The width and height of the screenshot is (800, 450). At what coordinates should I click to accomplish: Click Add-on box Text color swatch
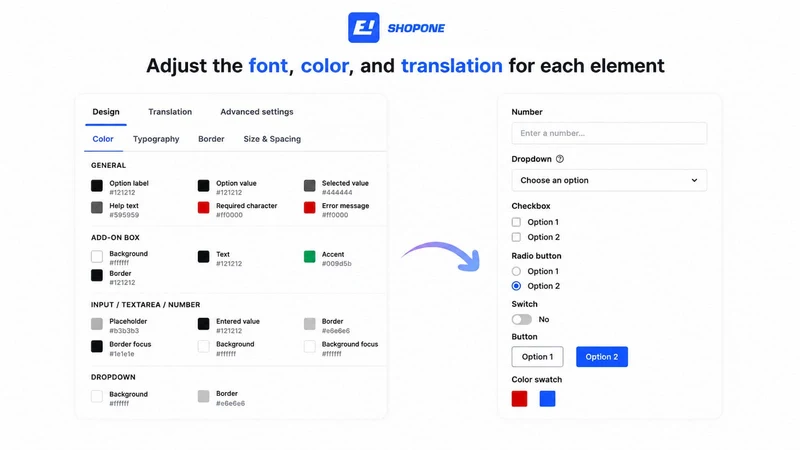point(204,257)
